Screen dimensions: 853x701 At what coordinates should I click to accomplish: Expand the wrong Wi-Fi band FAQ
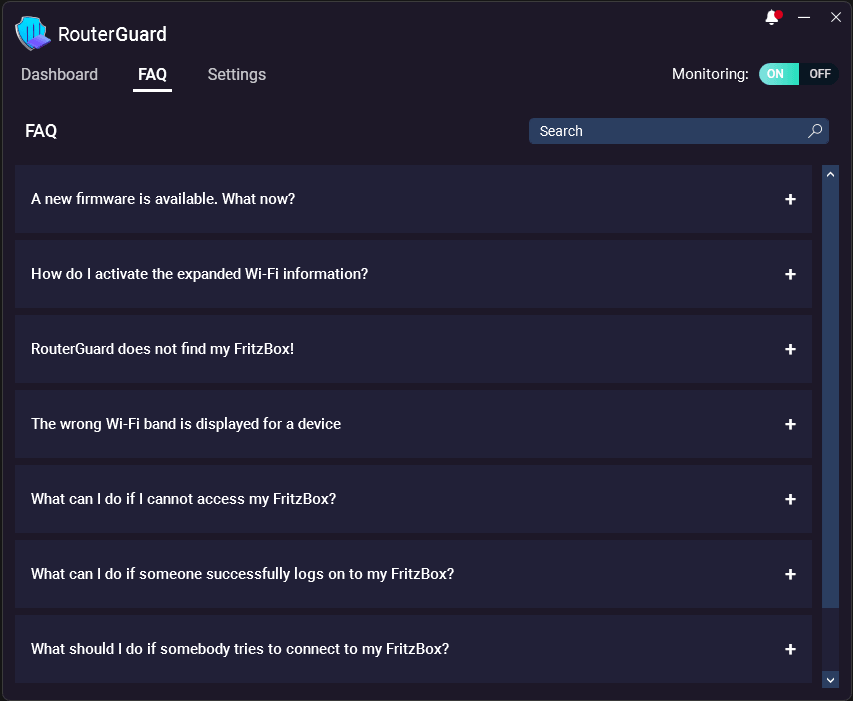pos(789,424)
